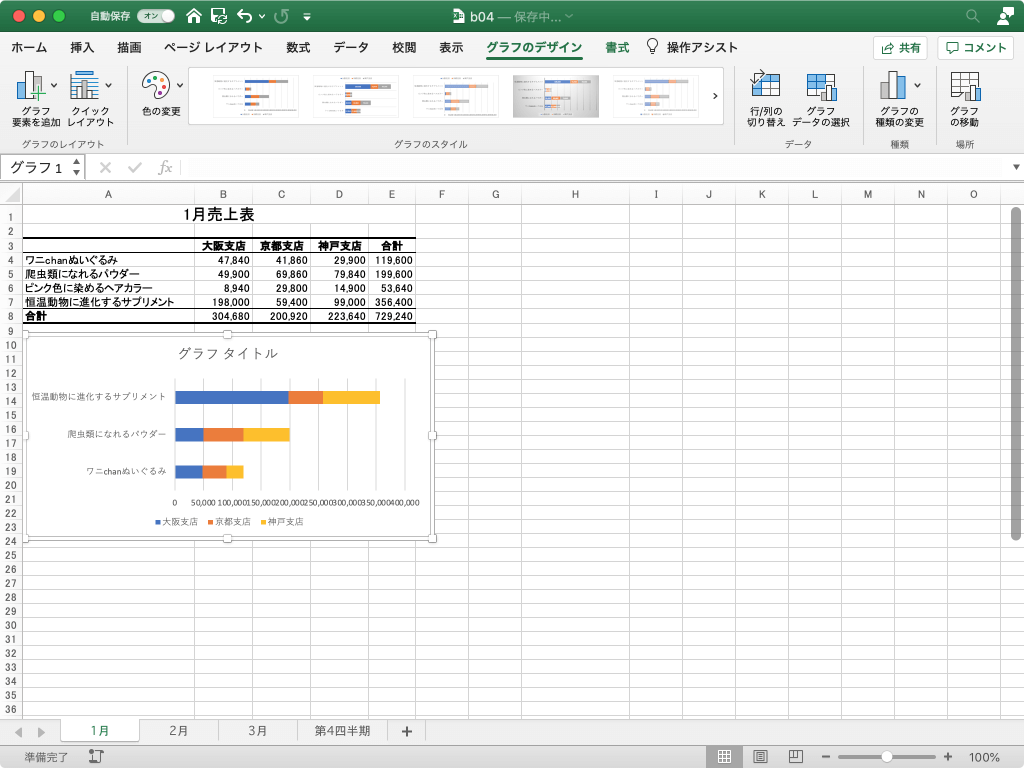This screenshot has width=1024, height=768.
Task: Click the accessibility icon in status bar
Action: (x=96, y=756)
